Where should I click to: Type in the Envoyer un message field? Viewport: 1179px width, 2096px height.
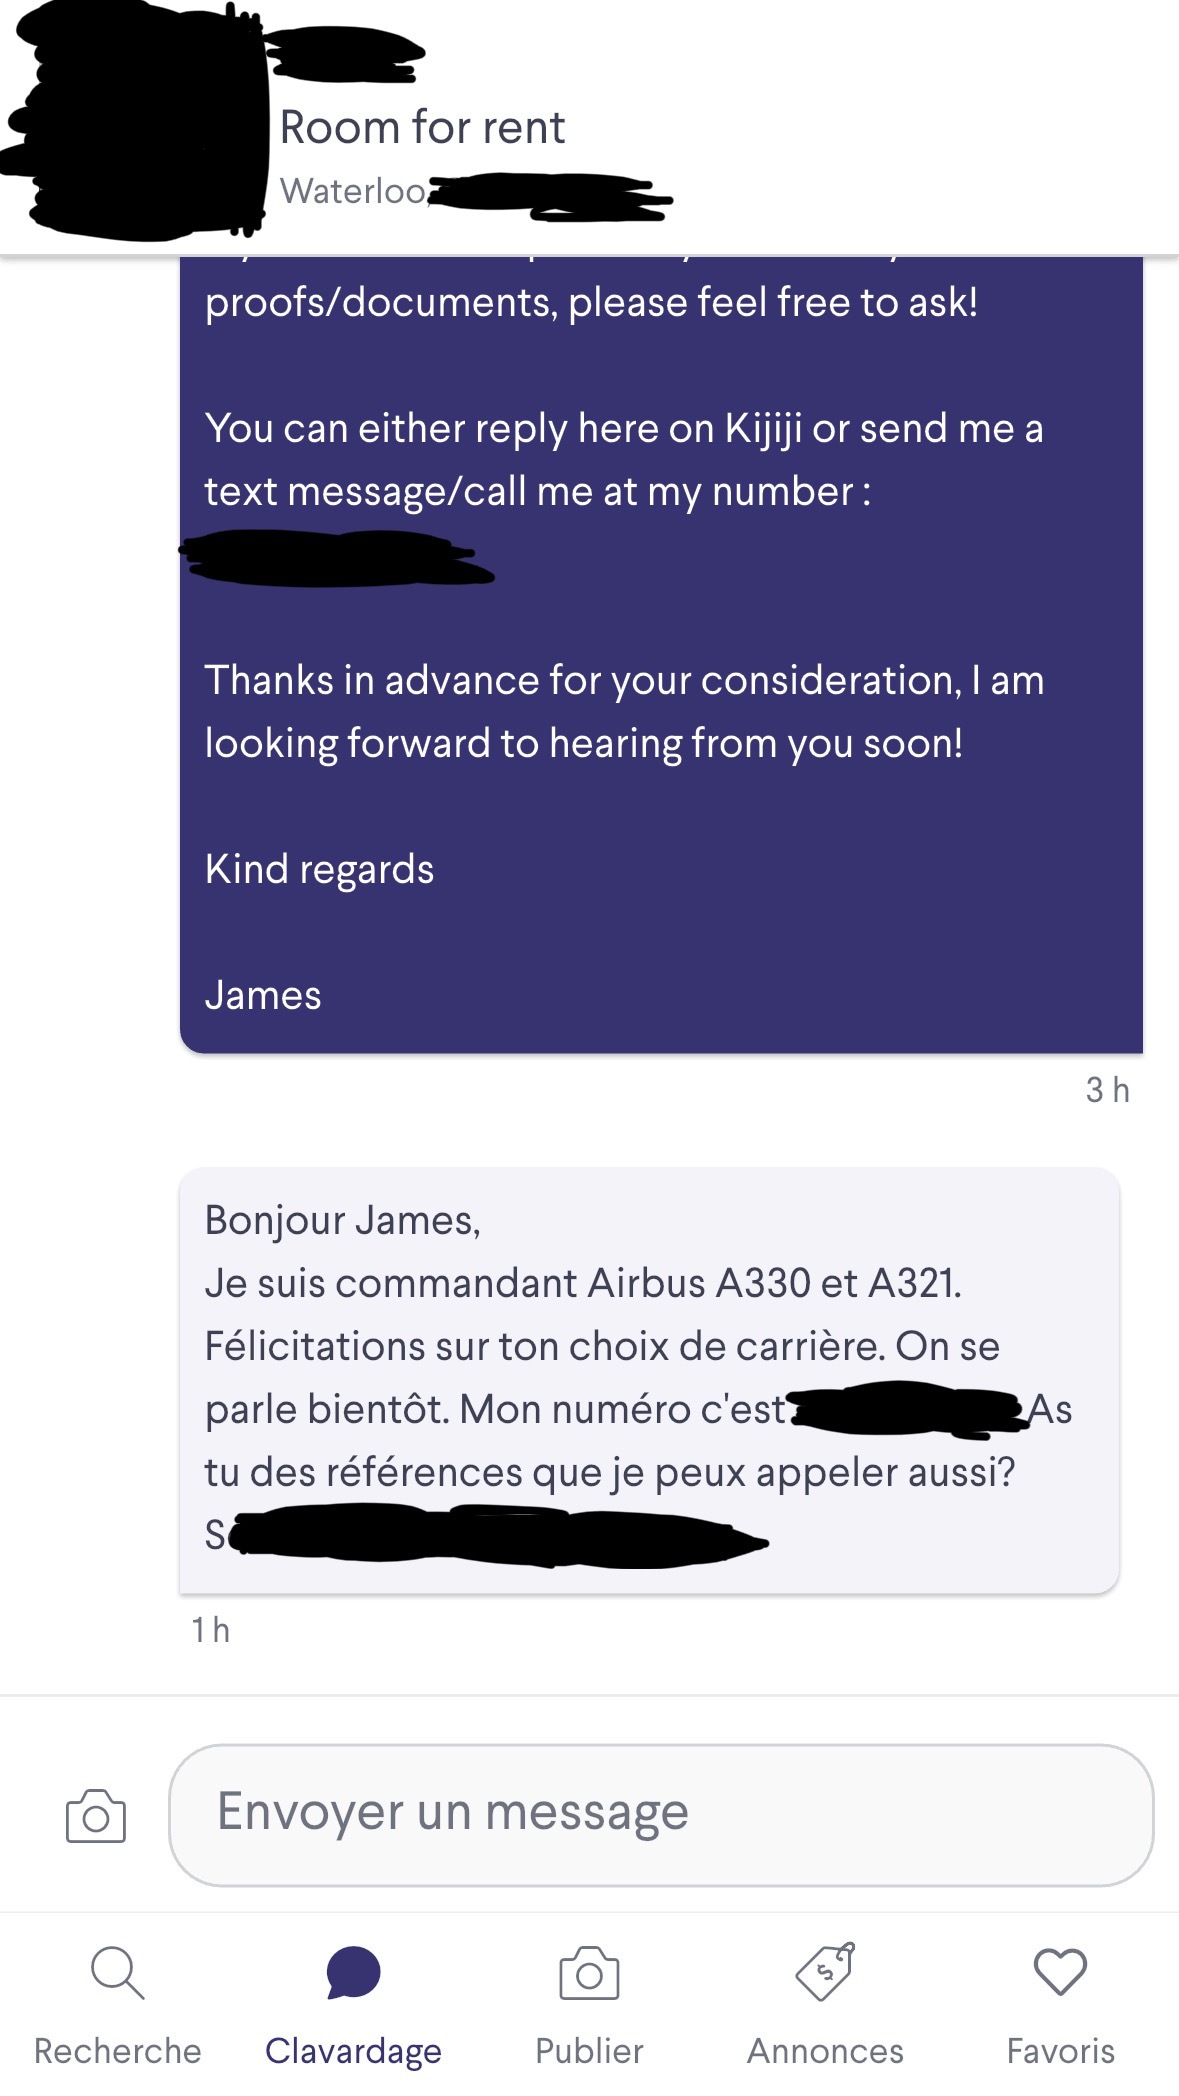[660, 1814]
